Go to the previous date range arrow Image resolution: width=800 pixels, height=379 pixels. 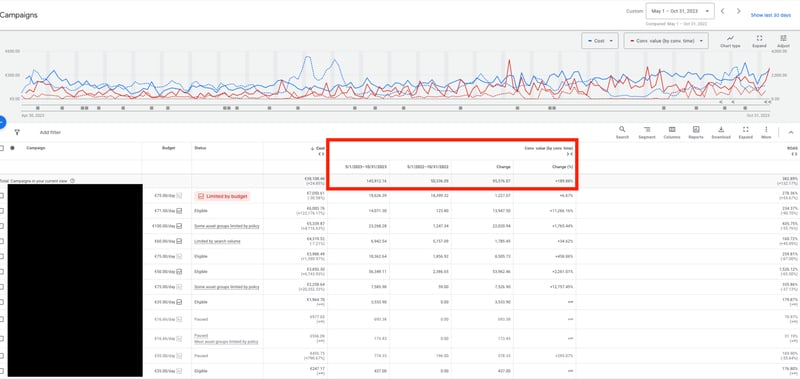pyautogui.click(x=722, y=11)
